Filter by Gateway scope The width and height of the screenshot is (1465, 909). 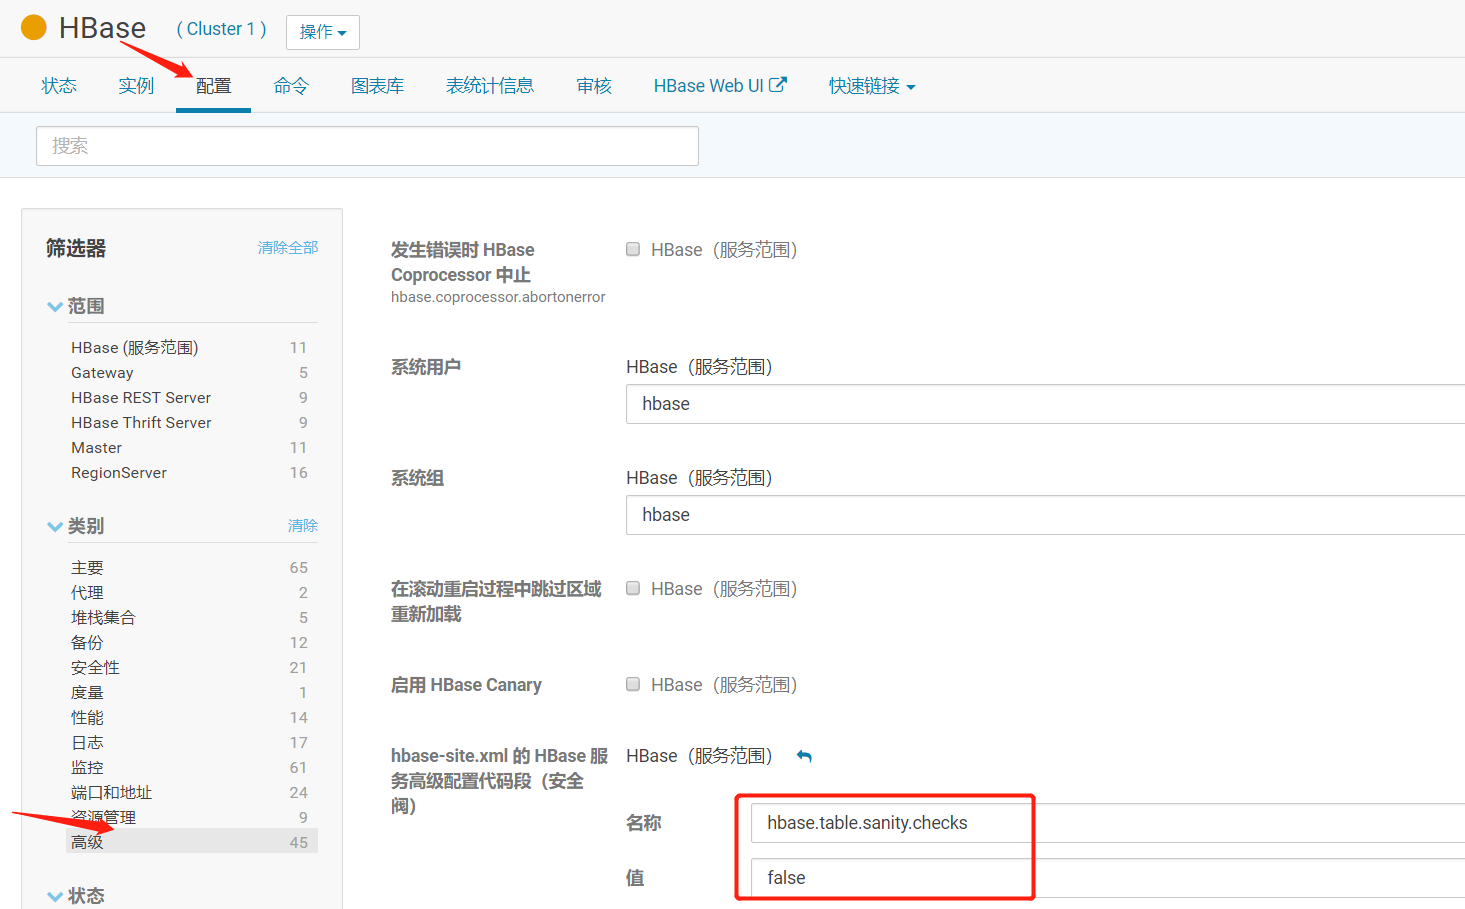point(102,372)
